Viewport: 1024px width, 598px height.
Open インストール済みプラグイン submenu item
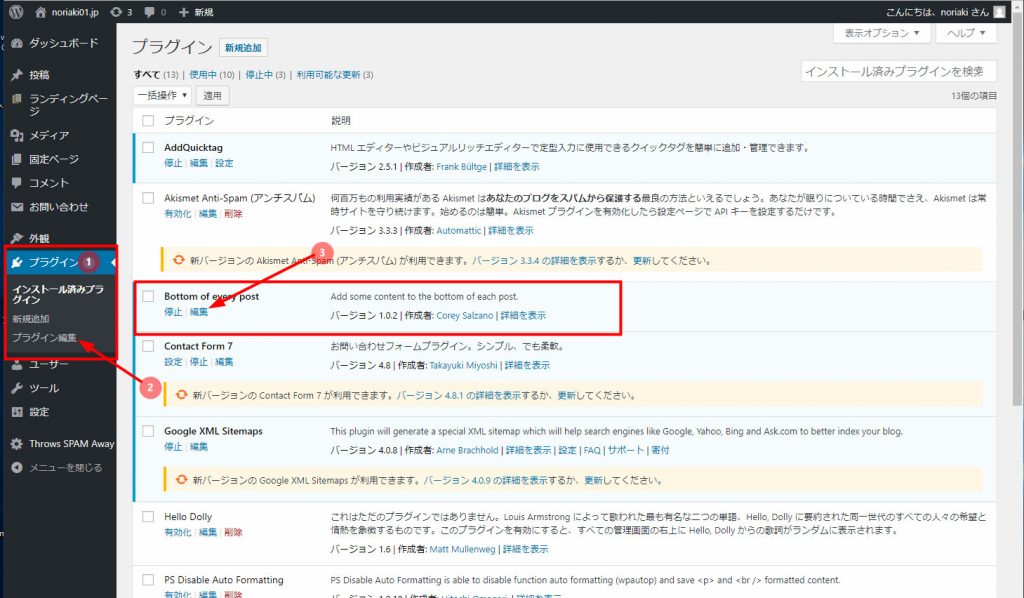tap(57, 294)
